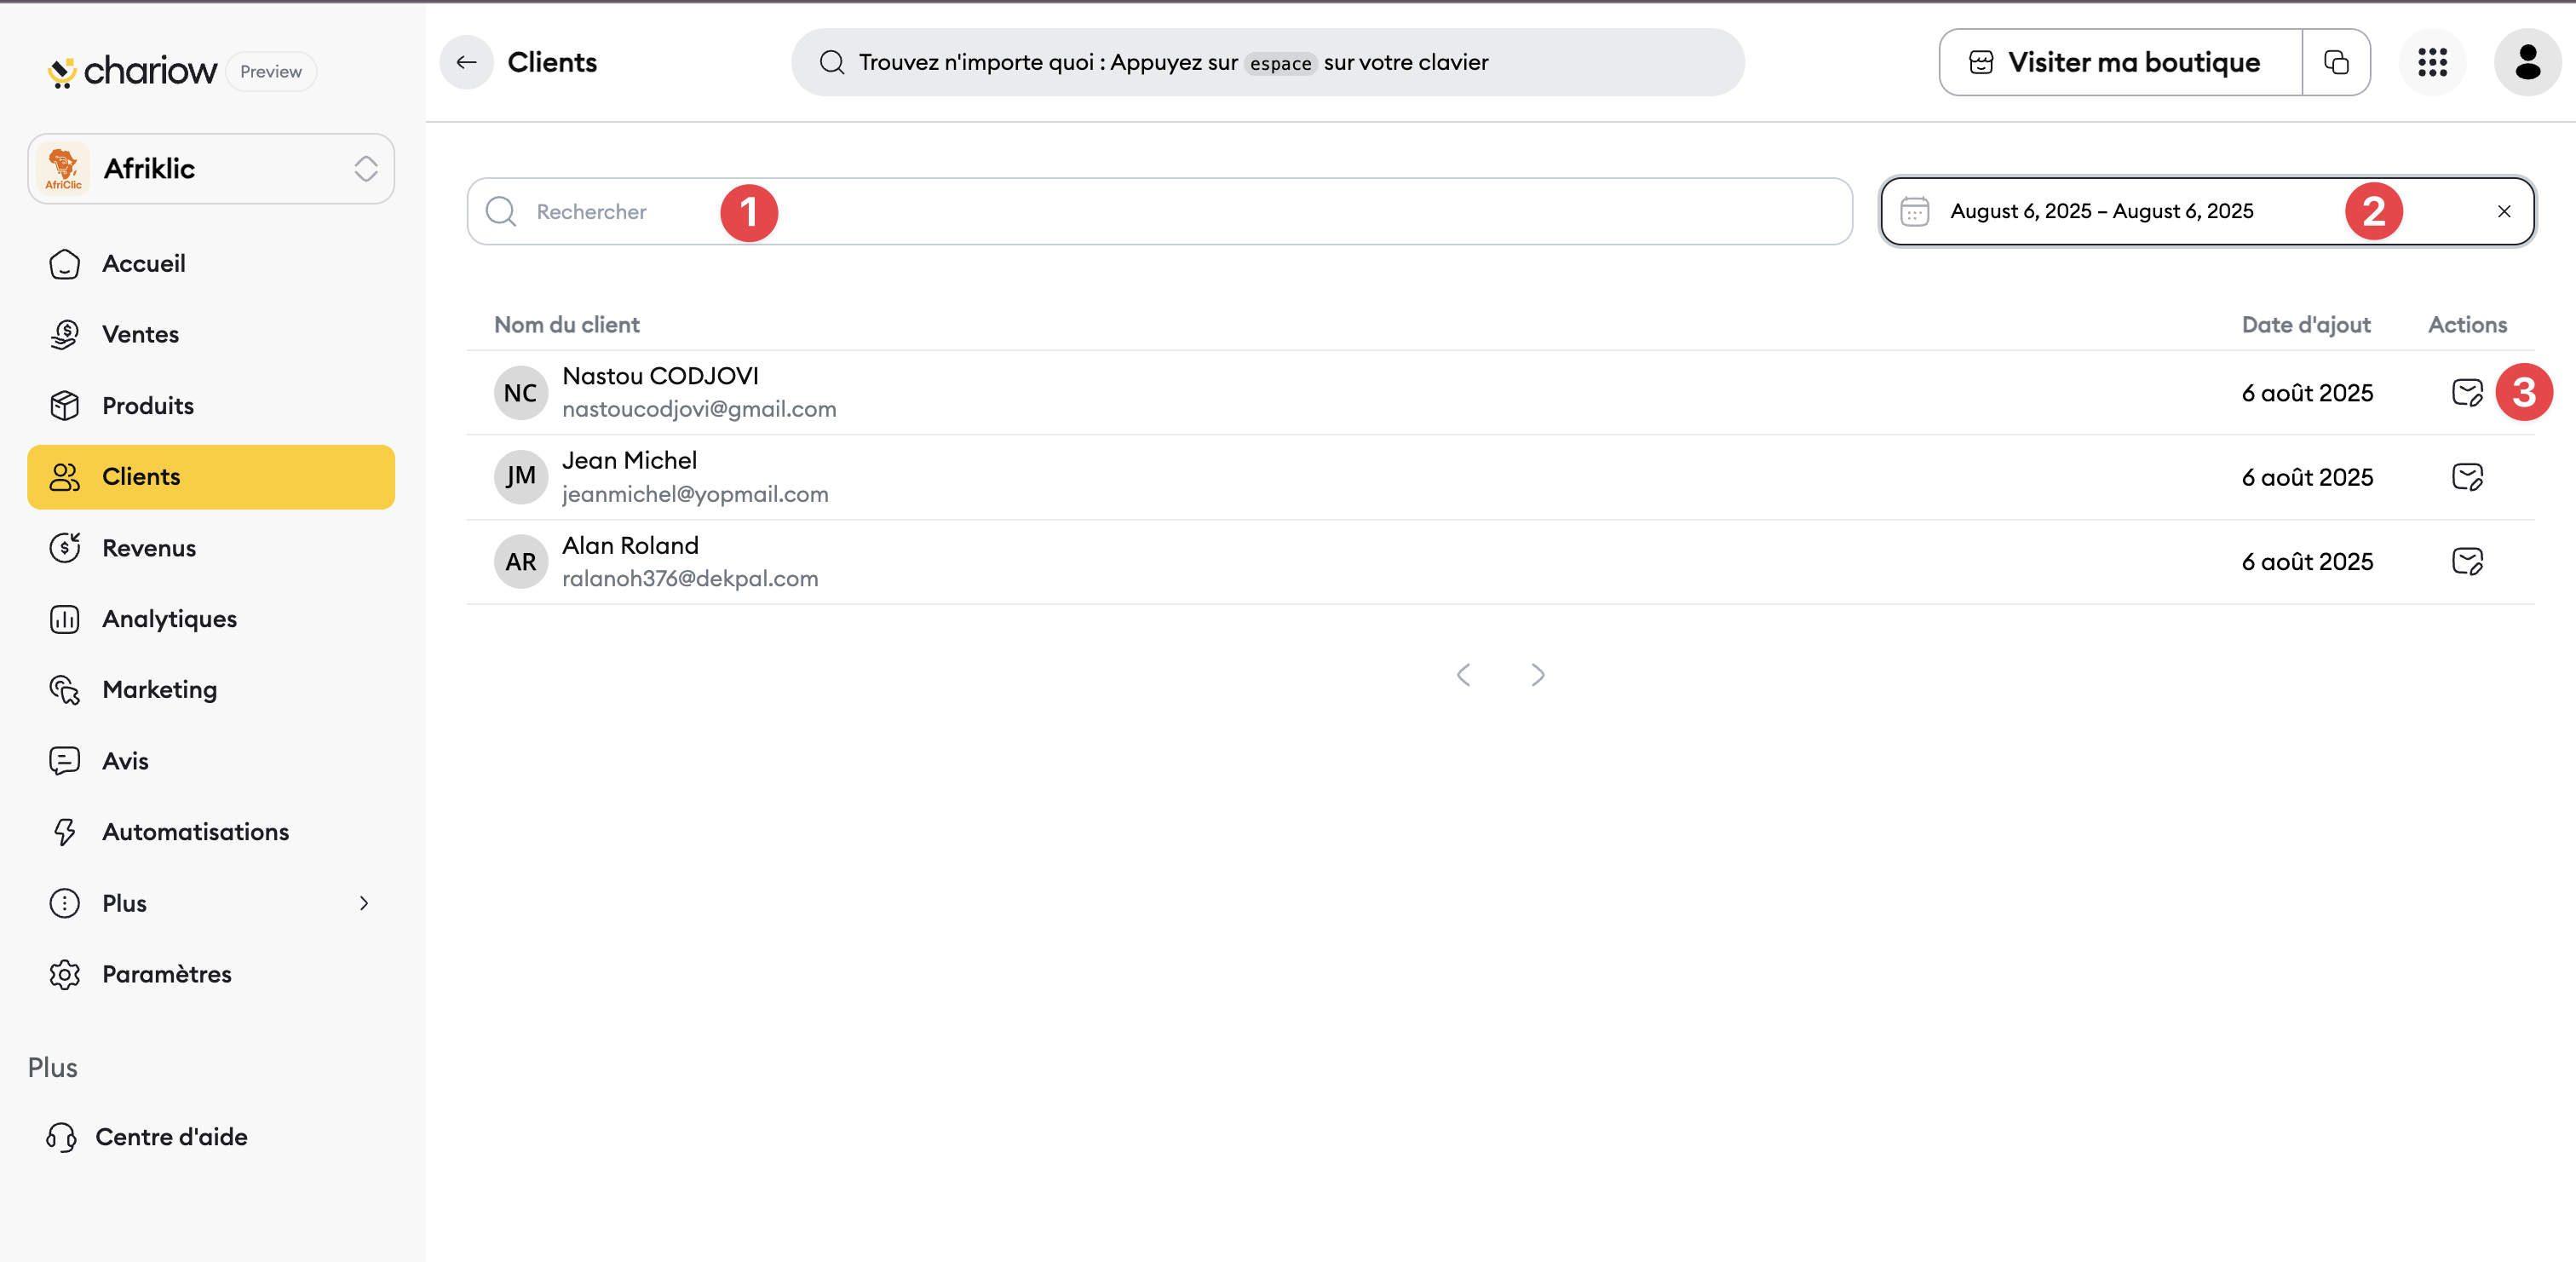Click the copy shop link icon
Screen dimensions: 2576x1262
(x=2335, y=62)
